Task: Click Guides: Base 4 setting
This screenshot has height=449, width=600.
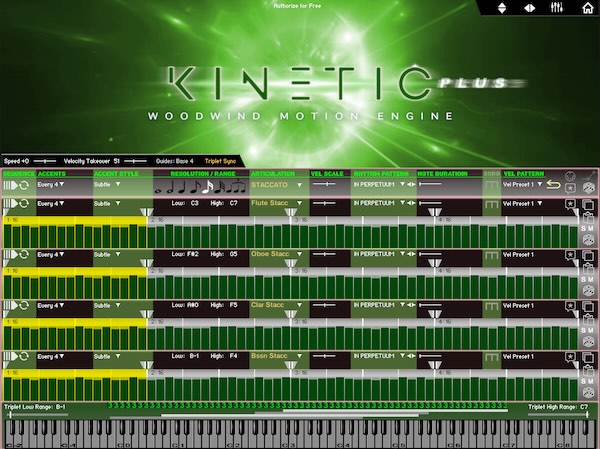Action: point(174,161)
